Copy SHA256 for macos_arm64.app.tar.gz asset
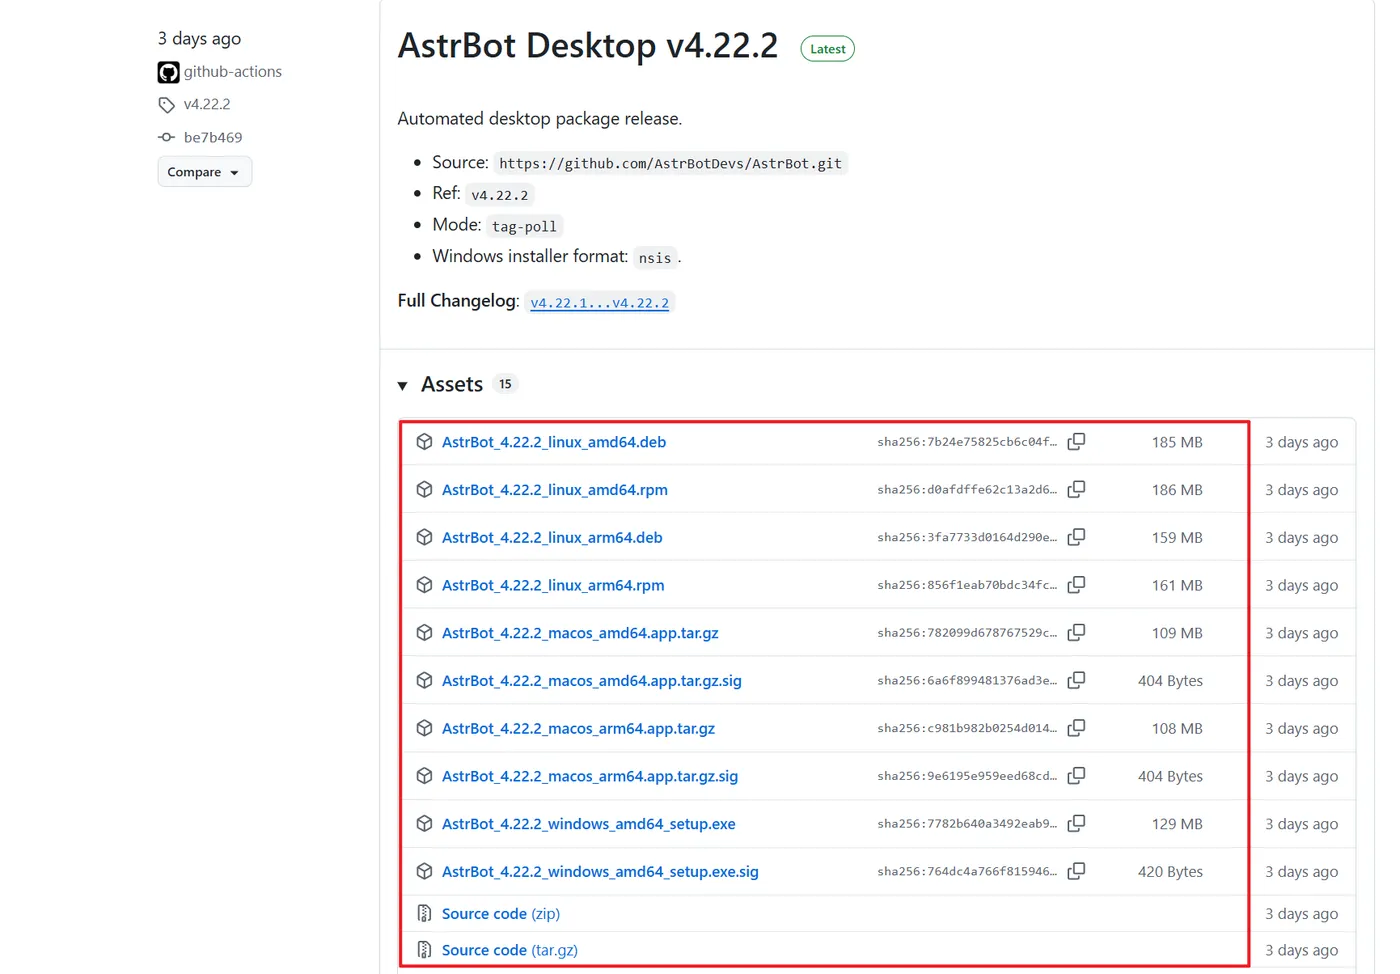1400x974 pixels. click(1076, 728)
